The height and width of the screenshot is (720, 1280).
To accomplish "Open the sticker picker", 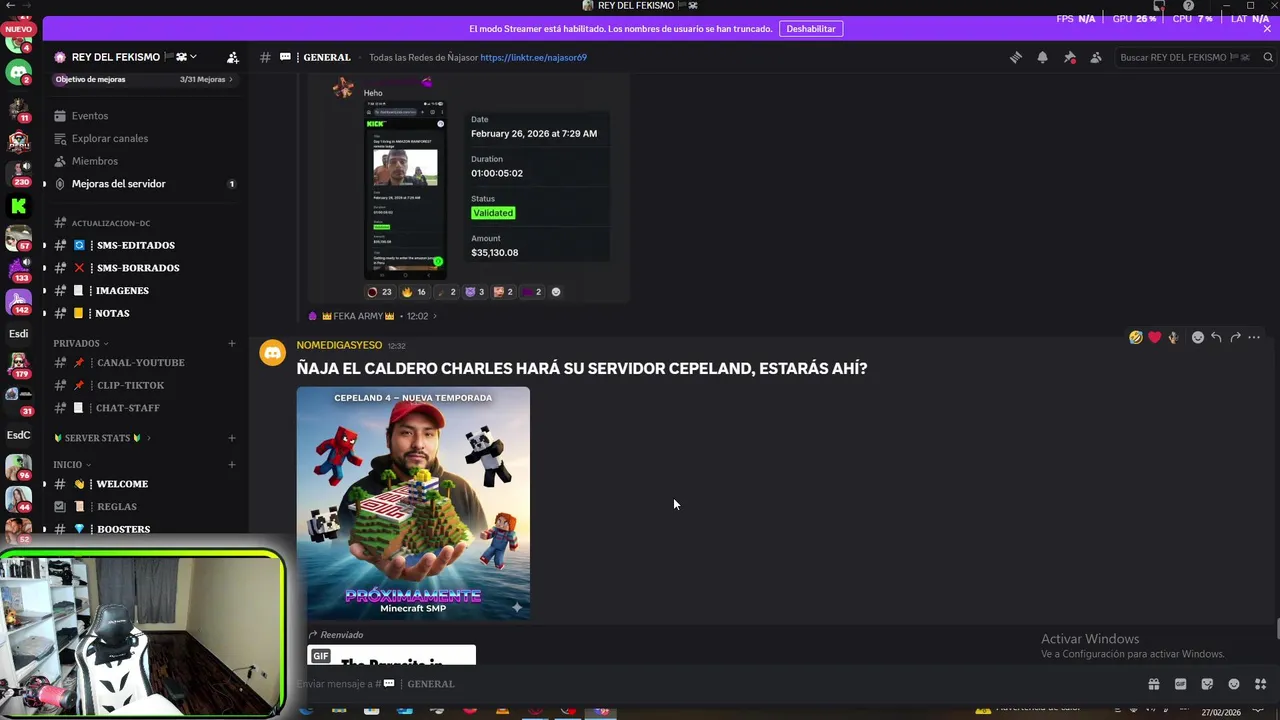I will pos(1207,684).
